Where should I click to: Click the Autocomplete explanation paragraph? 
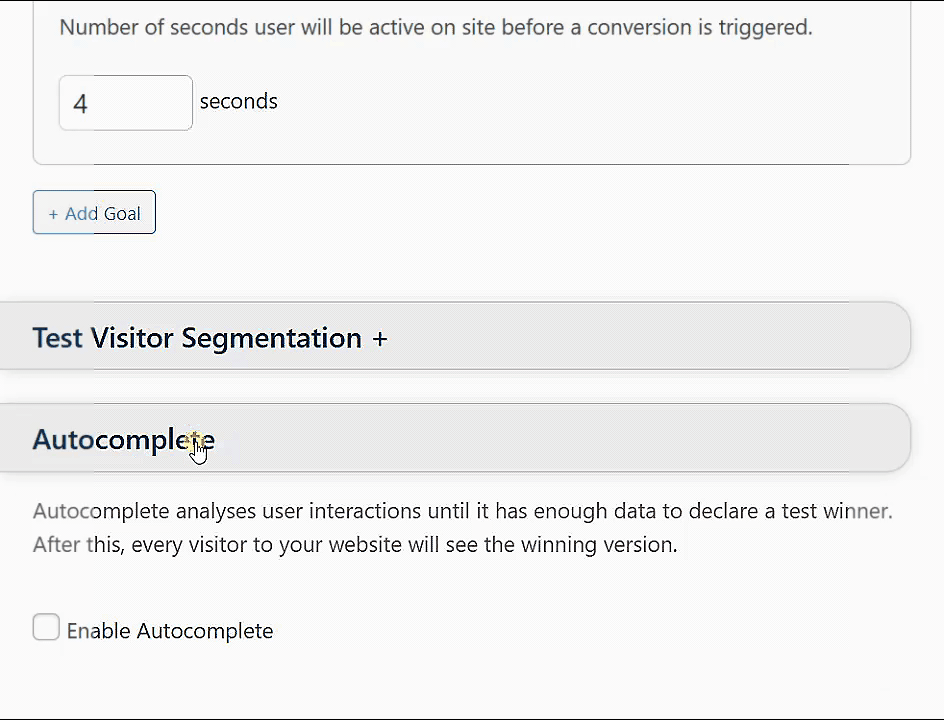pos(462,528)
